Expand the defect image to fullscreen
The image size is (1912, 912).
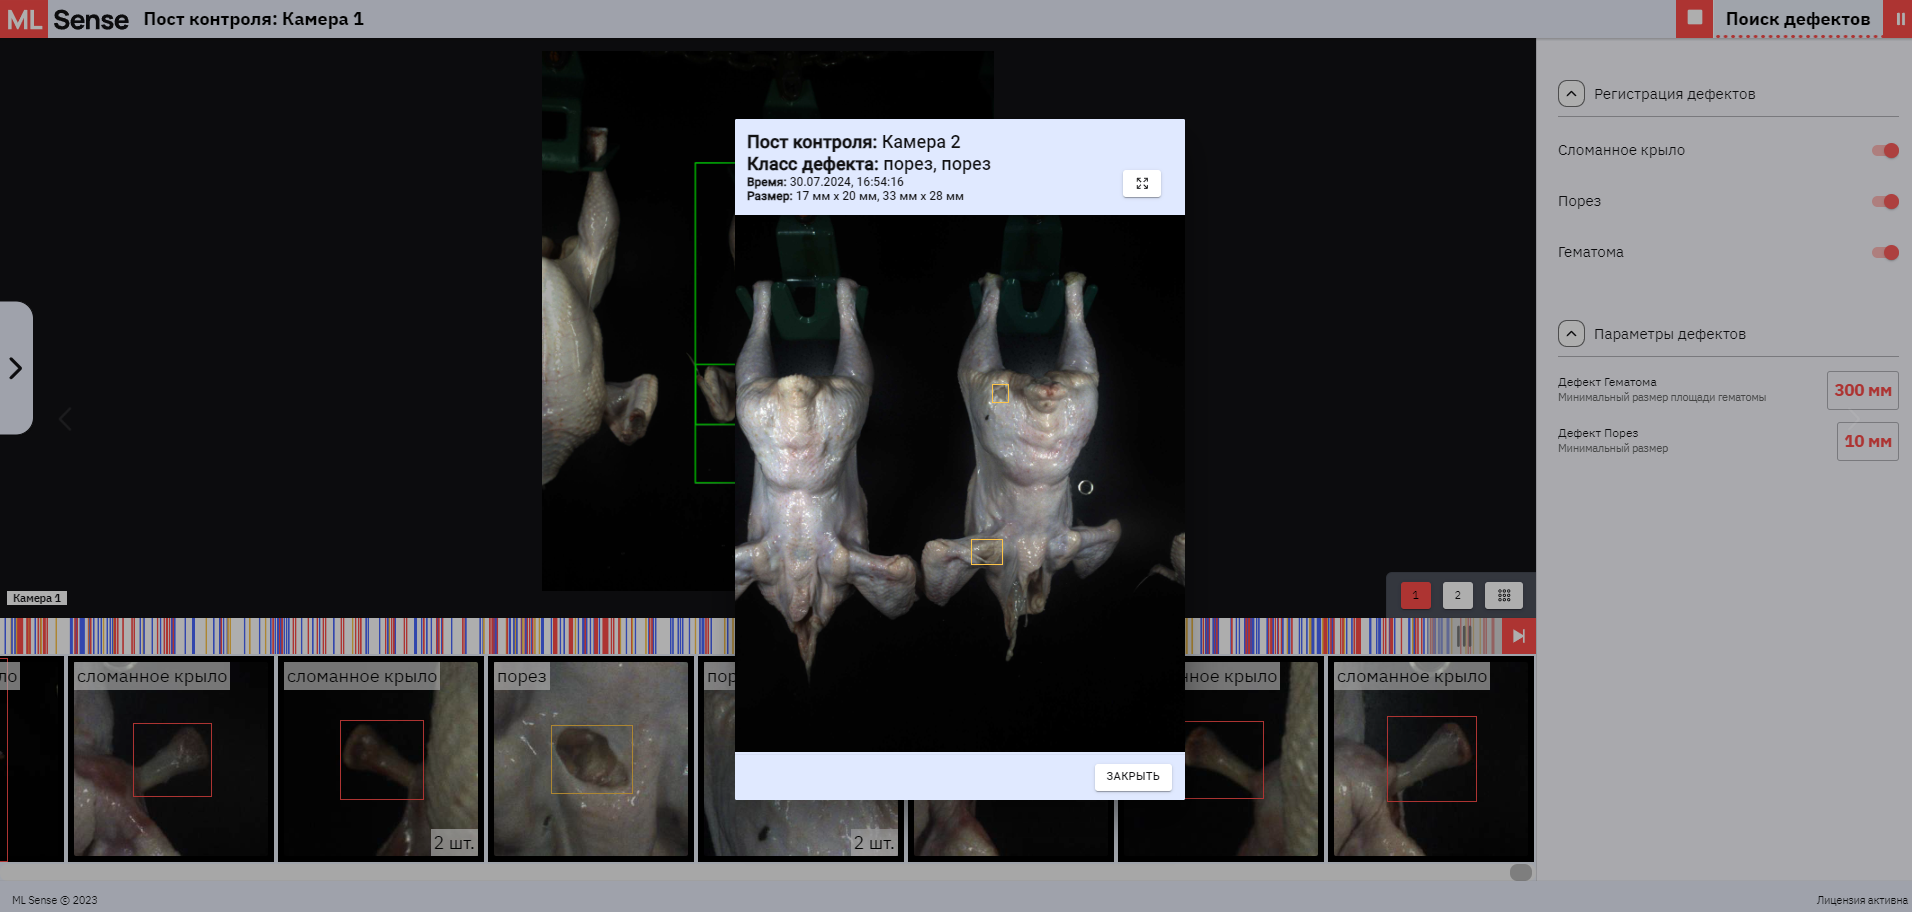[x=1141, y=184]
